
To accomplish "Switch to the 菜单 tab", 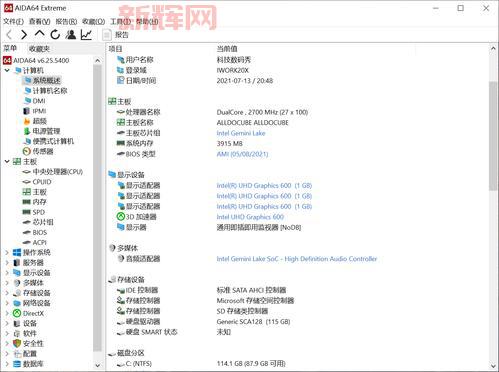I will (x=10, y=48).
